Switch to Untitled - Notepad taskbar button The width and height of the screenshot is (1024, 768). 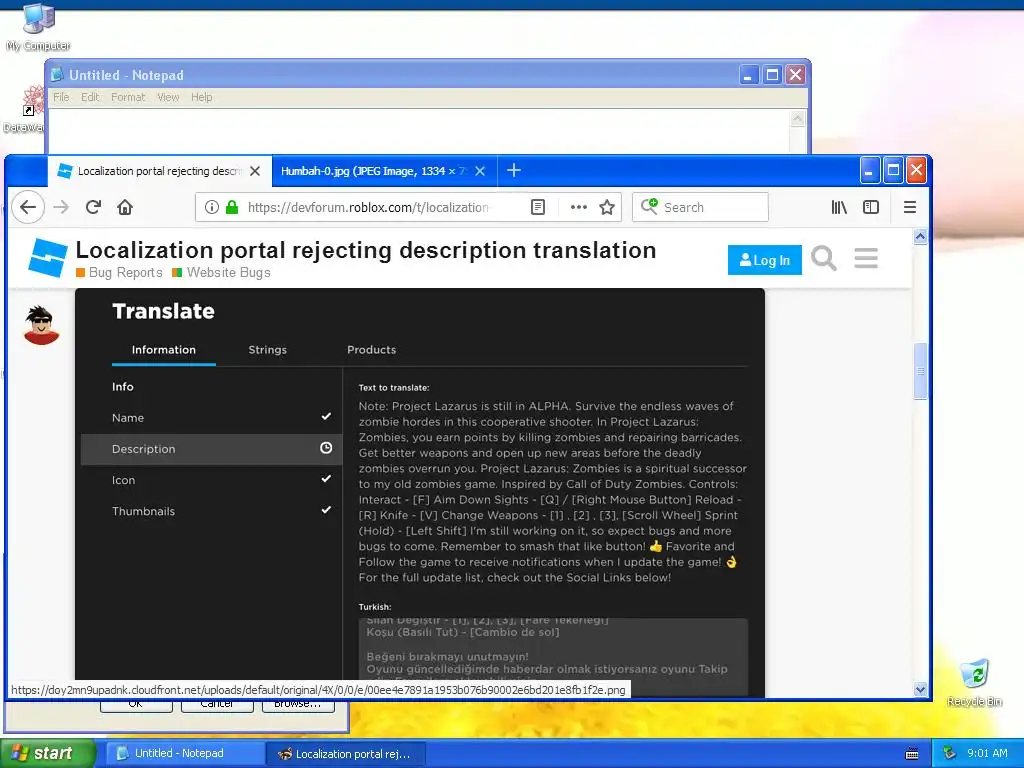185,753
